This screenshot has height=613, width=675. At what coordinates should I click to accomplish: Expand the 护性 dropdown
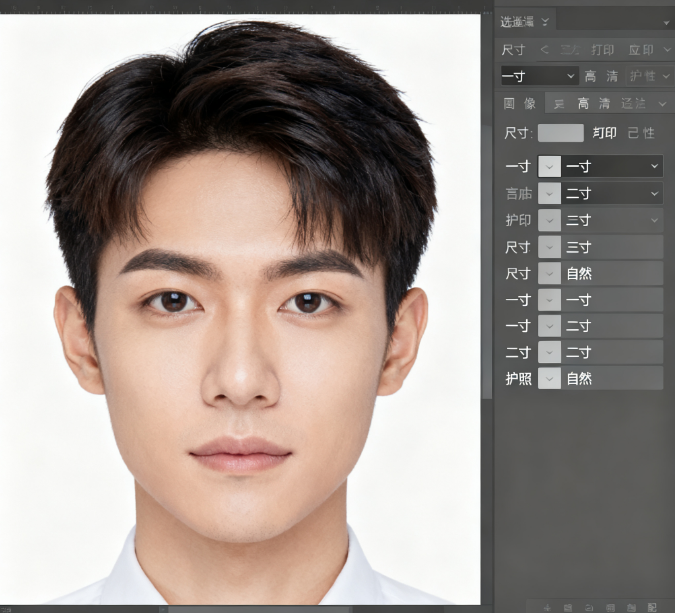click(x=649, y=76)
